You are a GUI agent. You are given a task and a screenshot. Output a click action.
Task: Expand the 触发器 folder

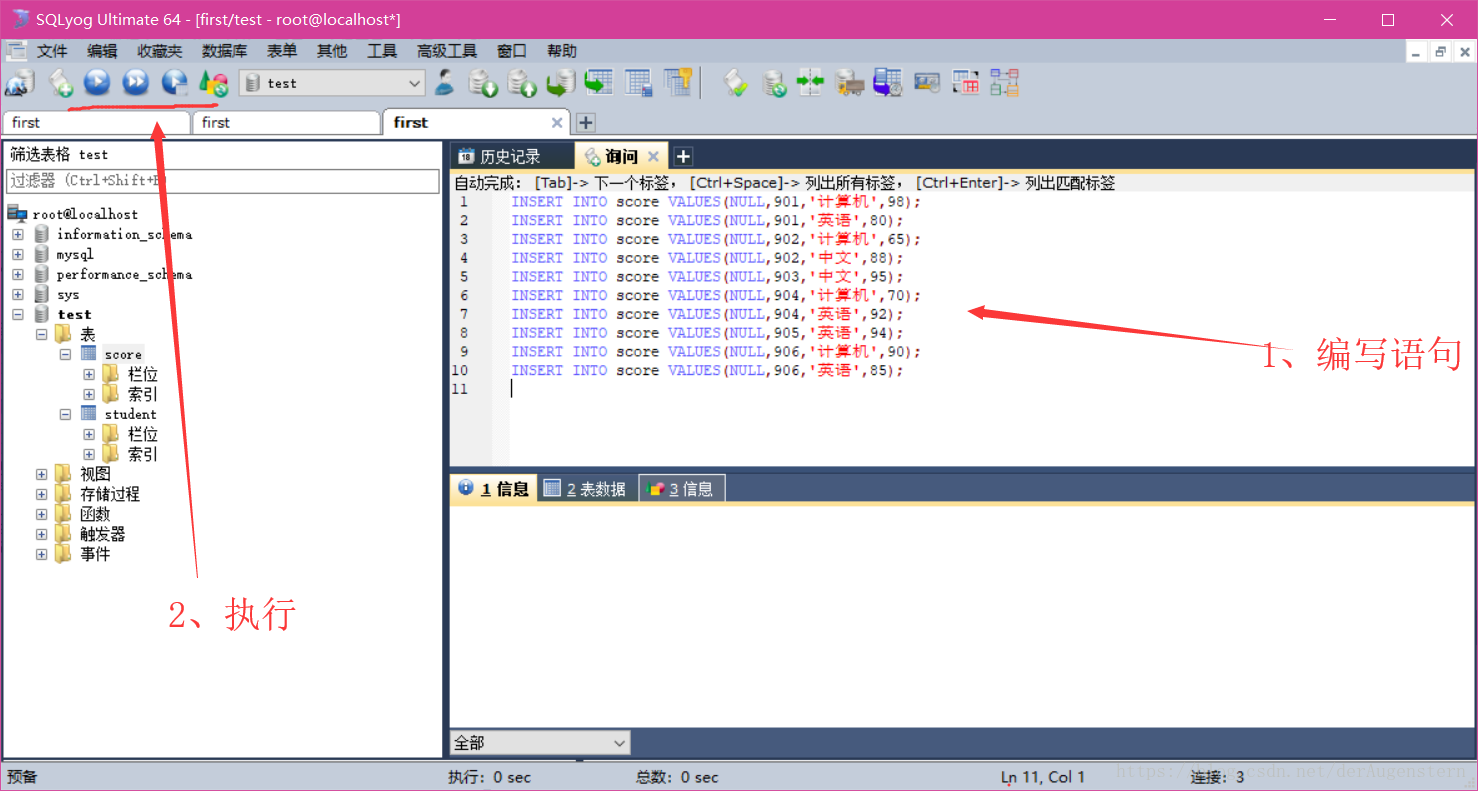[41, 534]
